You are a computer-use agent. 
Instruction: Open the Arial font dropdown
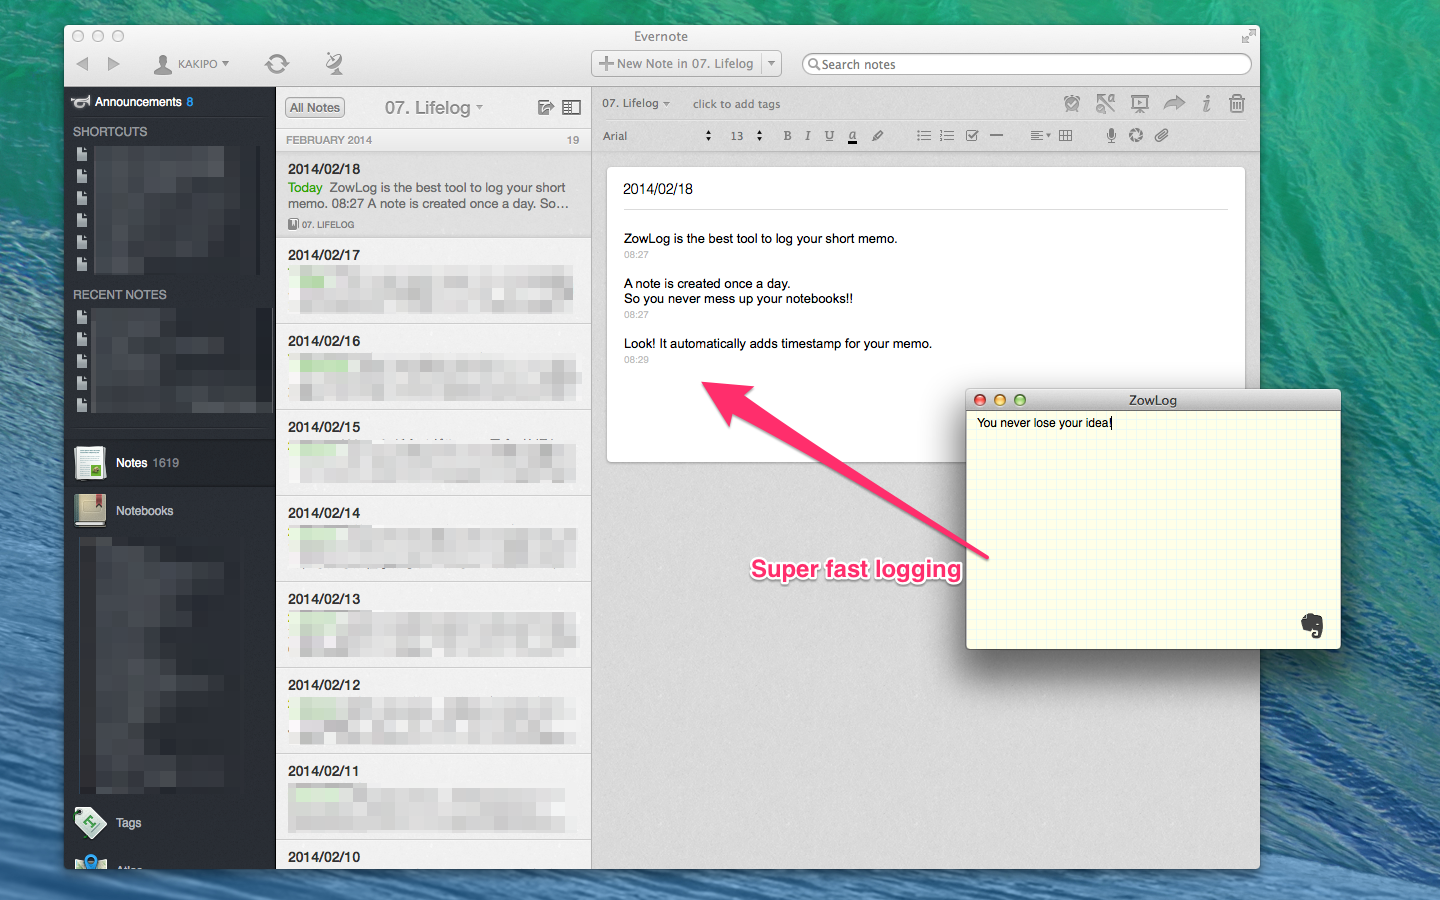click(x=657, y=136)
